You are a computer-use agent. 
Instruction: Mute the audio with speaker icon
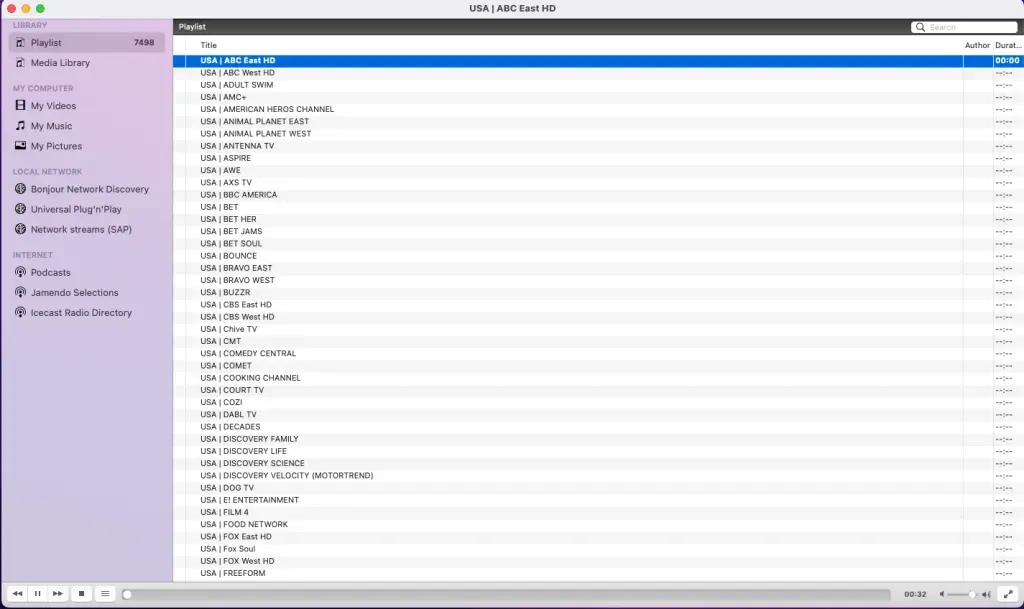click(941, 593)
